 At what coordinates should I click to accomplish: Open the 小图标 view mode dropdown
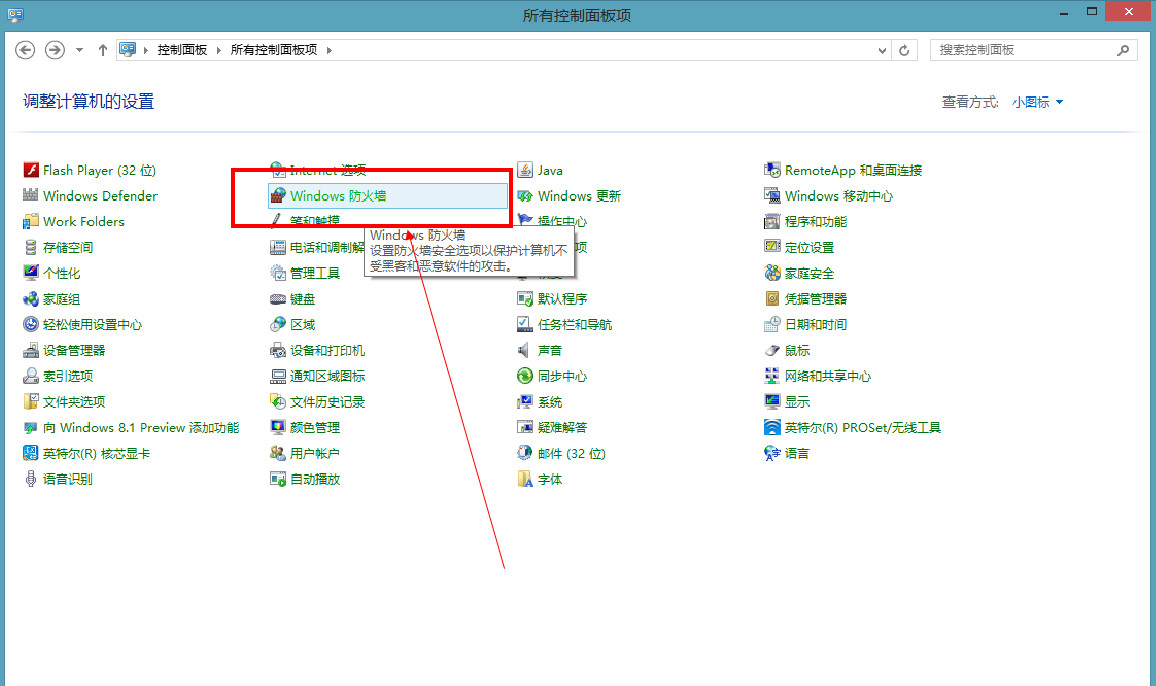click(1037, 102)
